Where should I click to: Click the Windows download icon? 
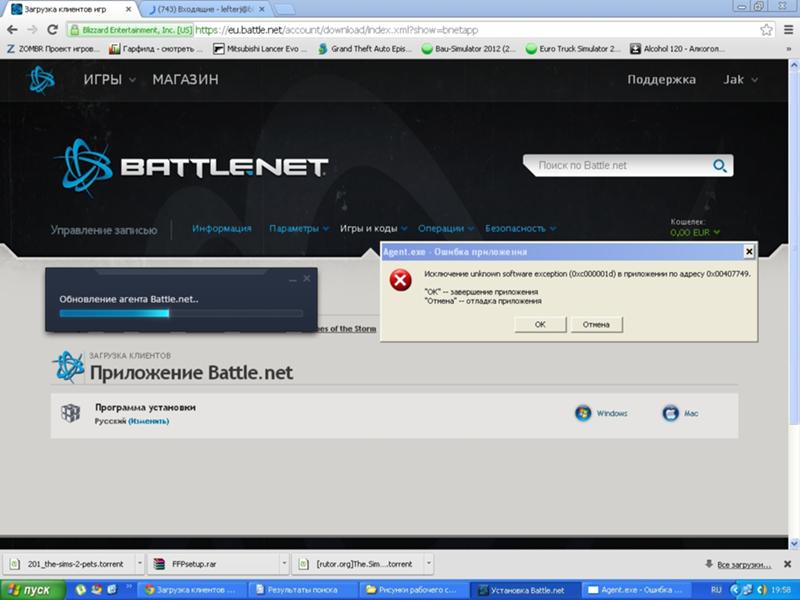tap(583, 413)
